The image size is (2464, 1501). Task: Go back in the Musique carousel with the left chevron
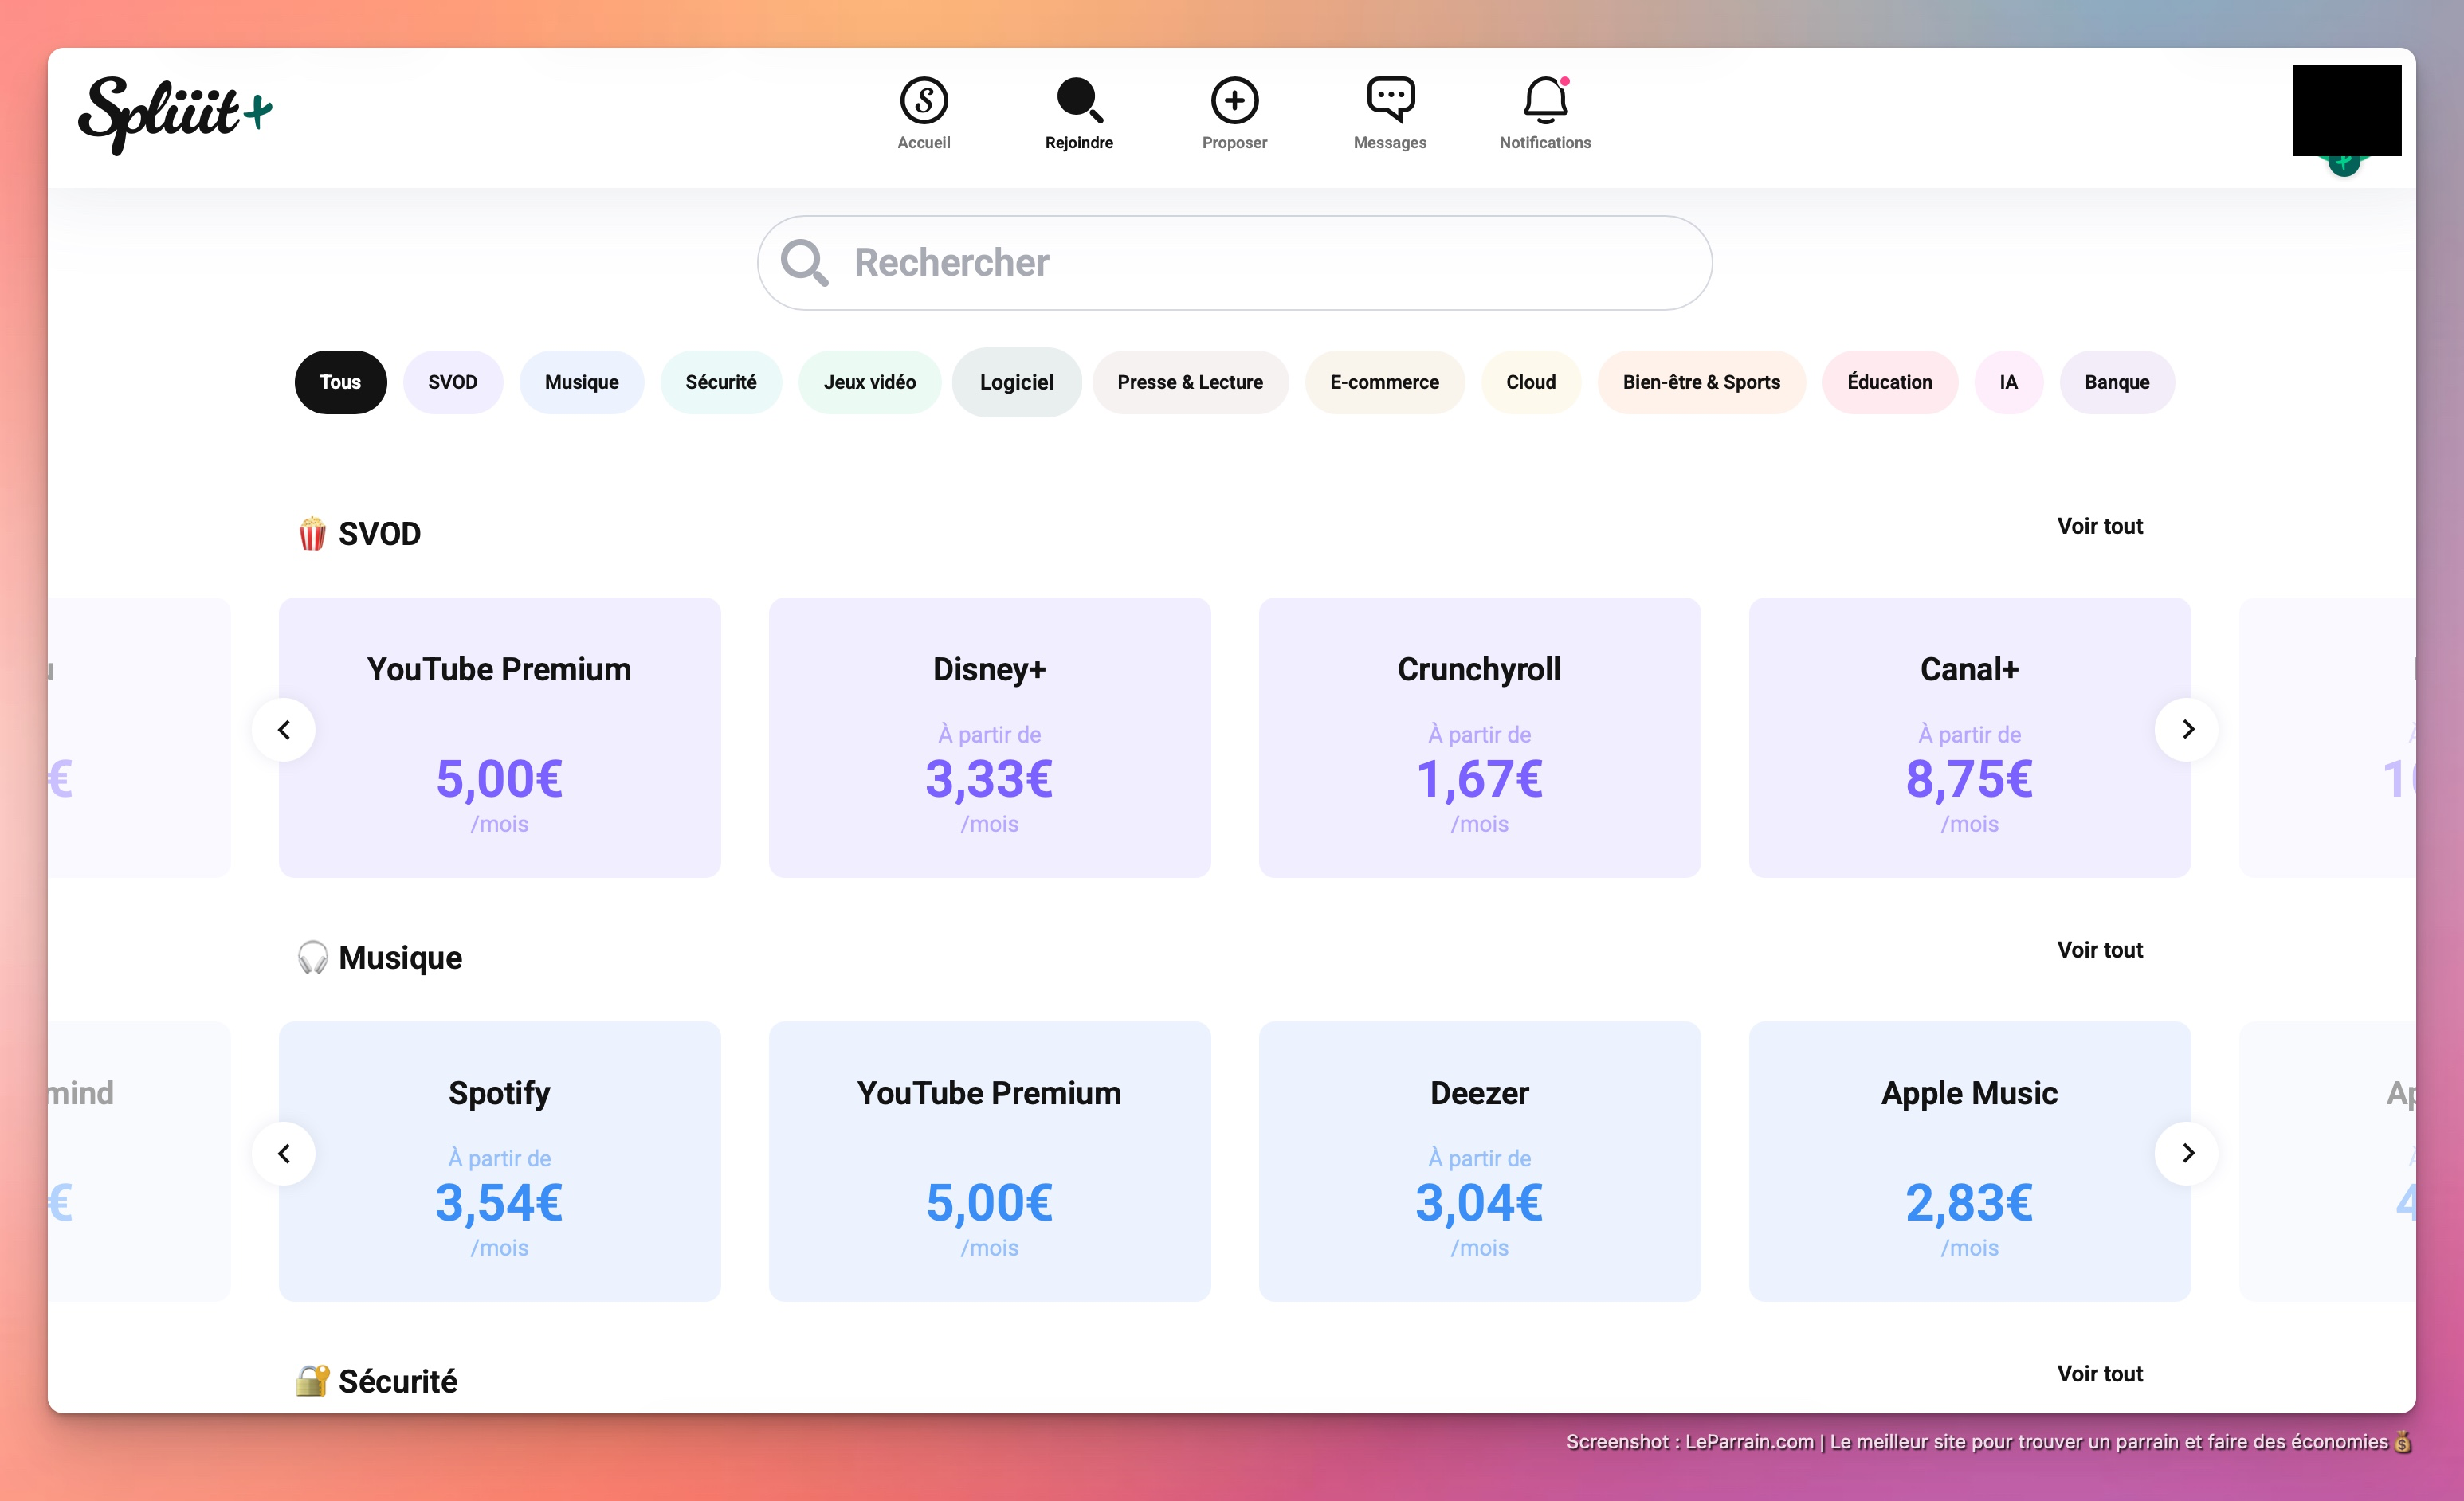pyautogui.click(x=284, y=1153)
